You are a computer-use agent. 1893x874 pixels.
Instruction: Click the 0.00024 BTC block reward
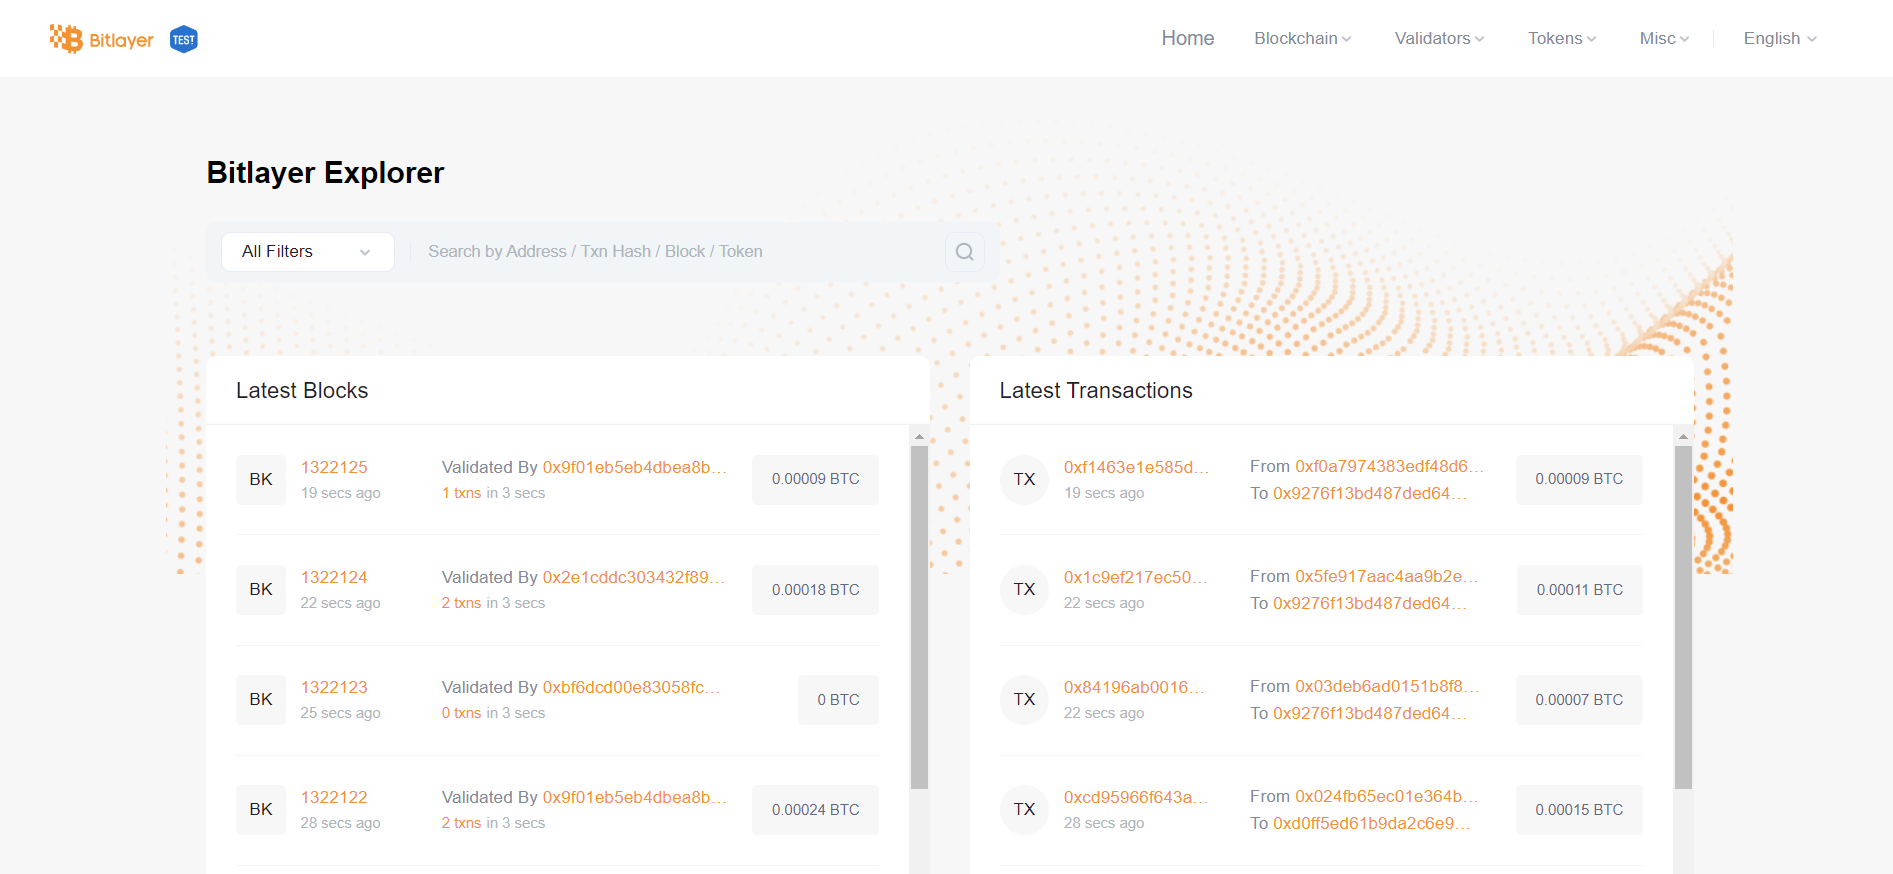[x=815, y=810]
